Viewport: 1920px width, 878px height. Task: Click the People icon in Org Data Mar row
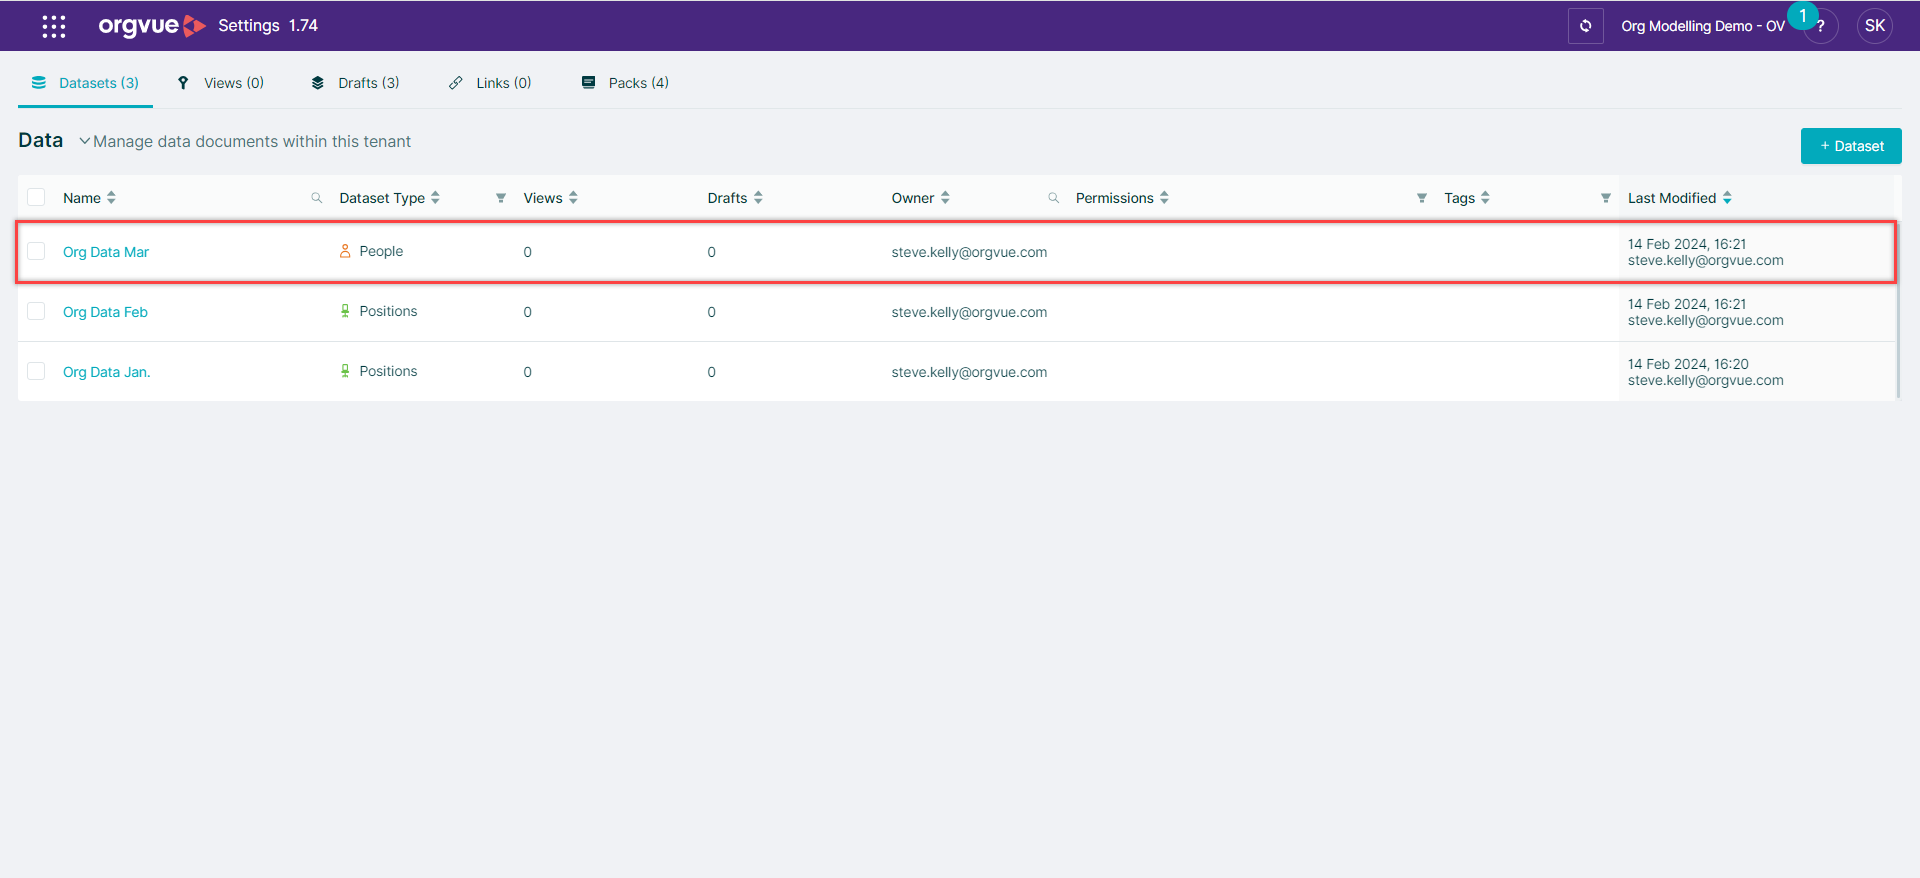(345, 251)
